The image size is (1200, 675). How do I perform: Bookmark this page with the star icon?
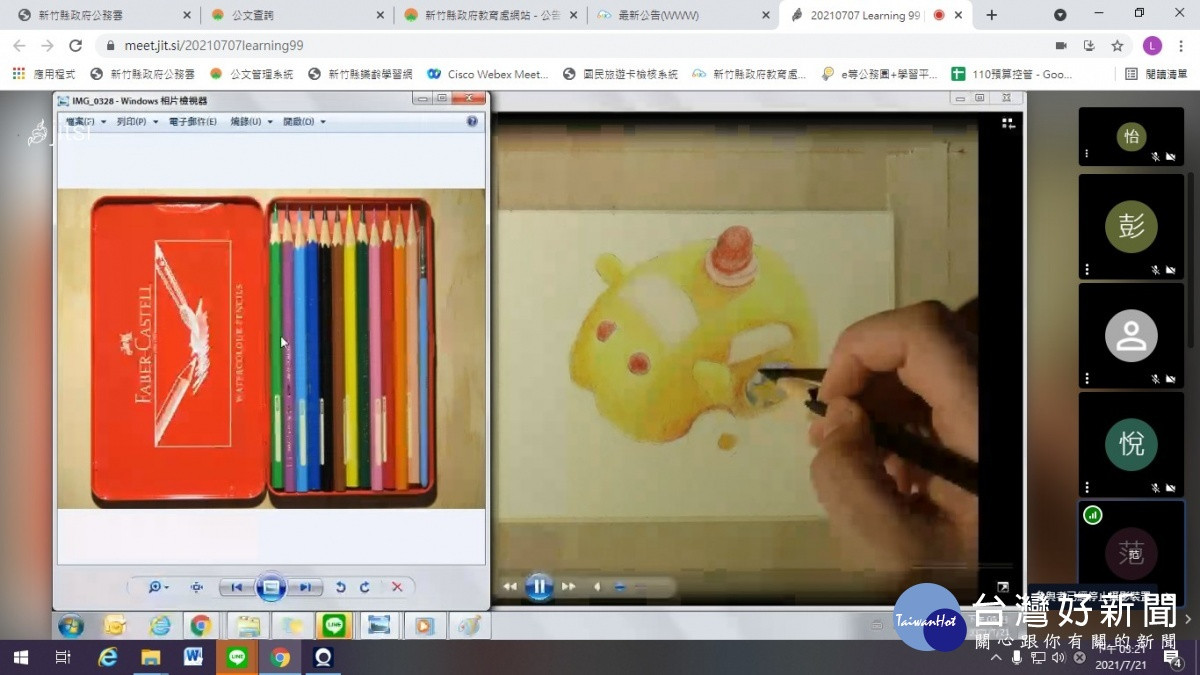(x=1117, y=45)
